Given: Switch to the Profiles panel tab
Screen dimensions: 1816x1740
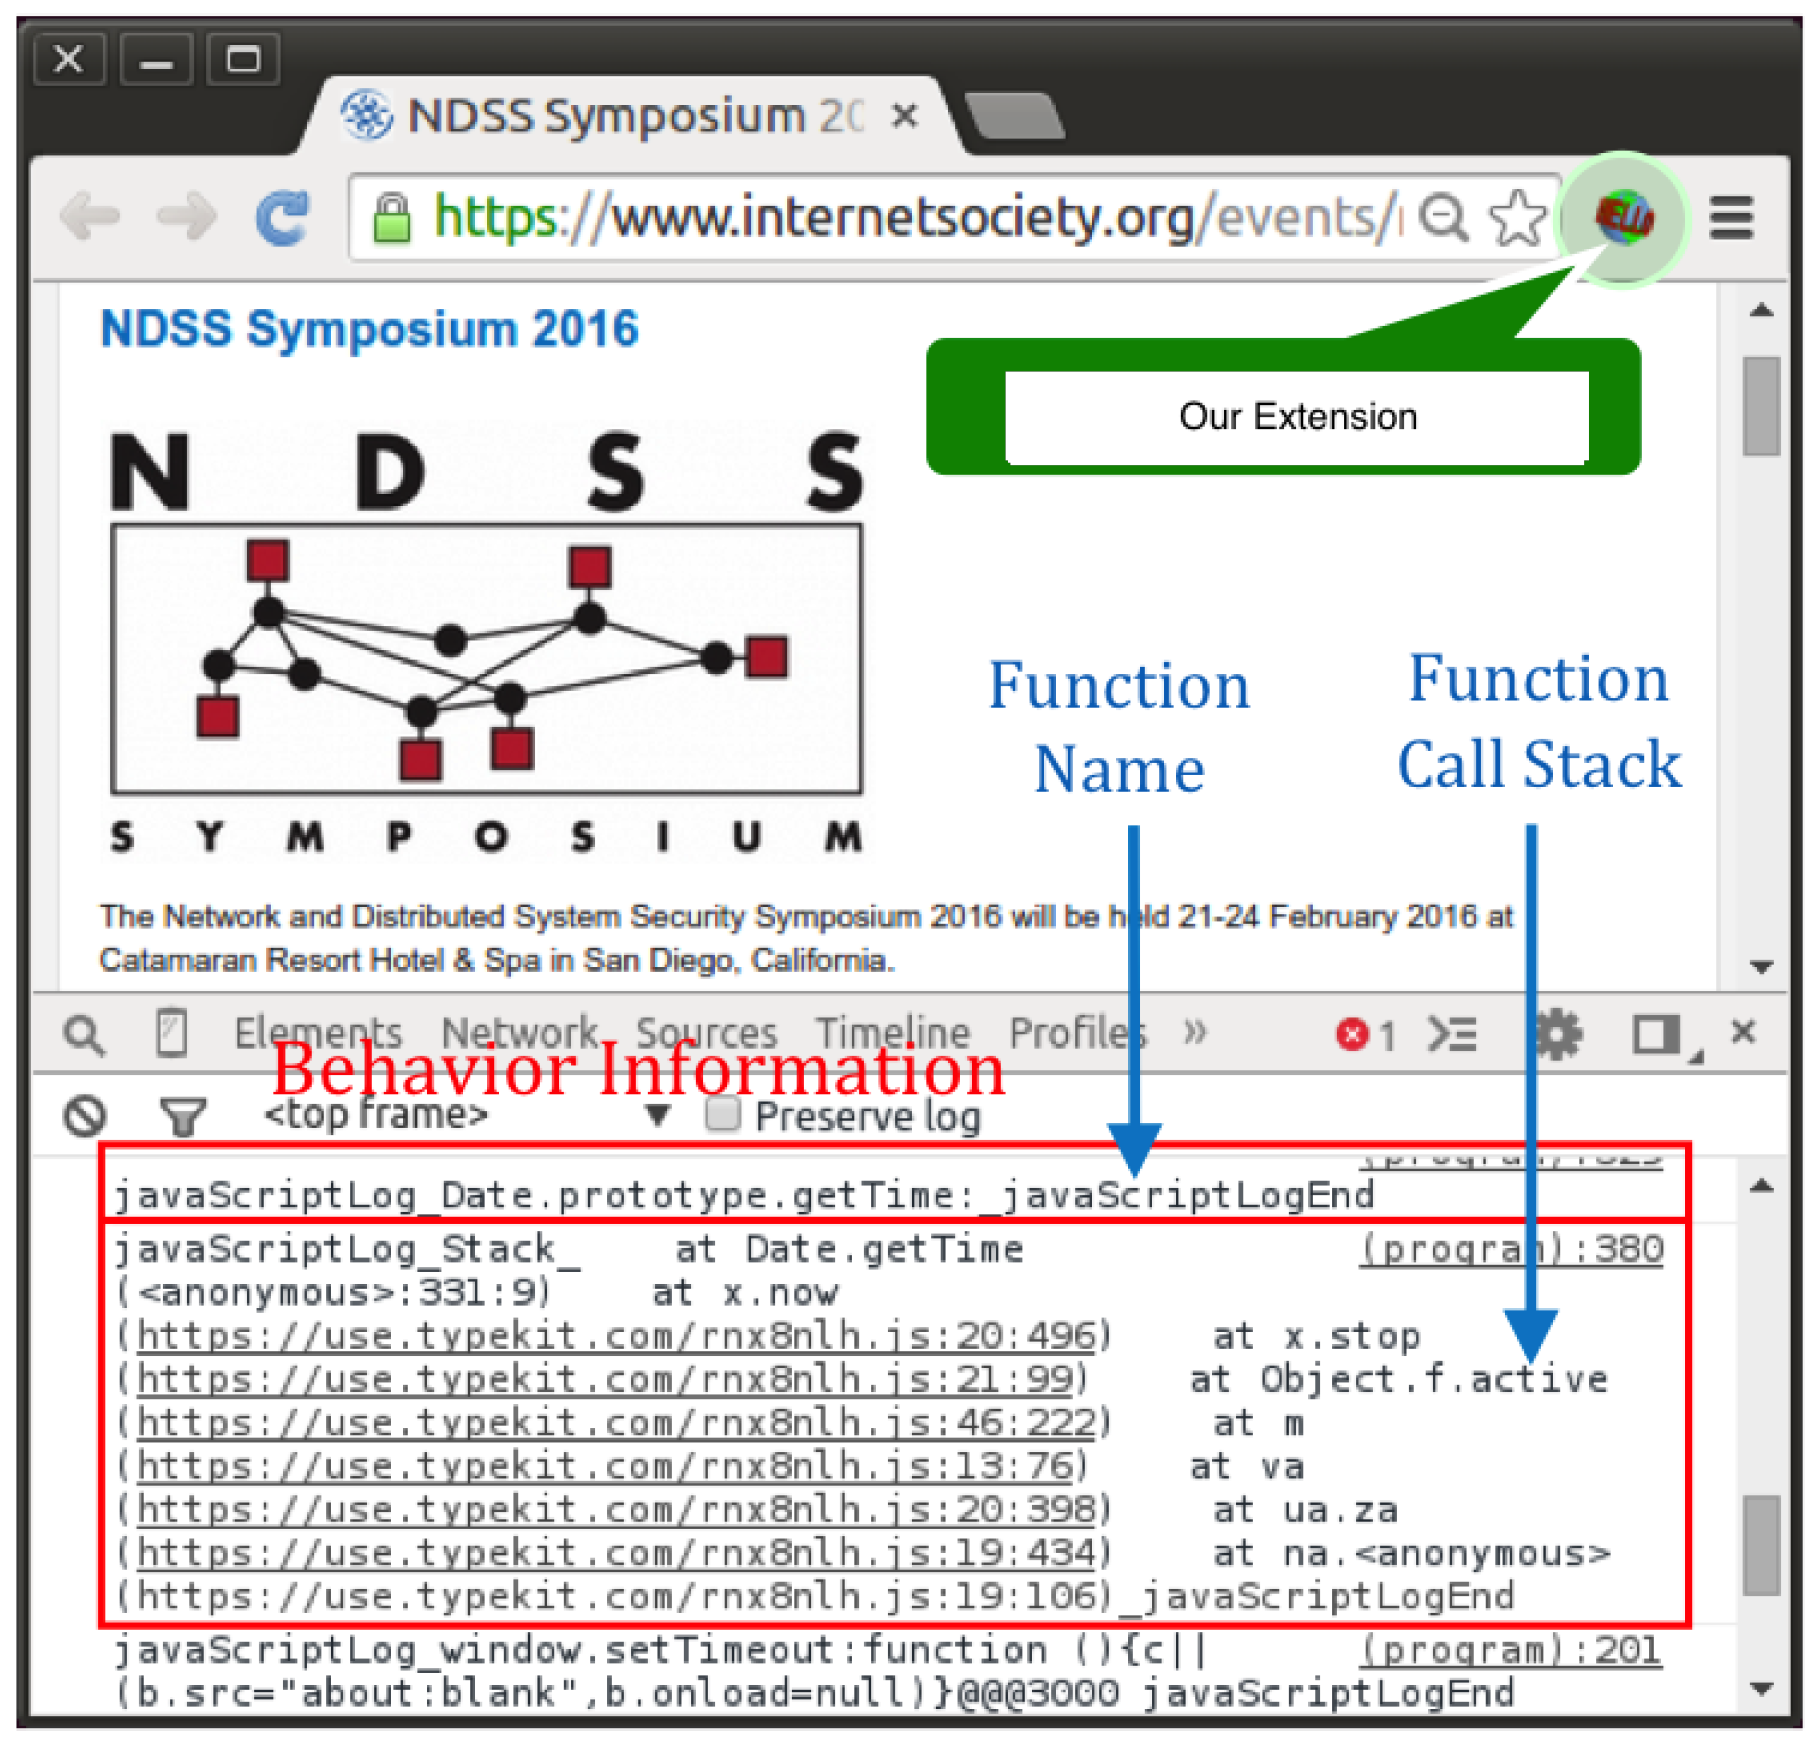Looking at the screenshot, I should pyautogui.click(x=1078, y=1032).
